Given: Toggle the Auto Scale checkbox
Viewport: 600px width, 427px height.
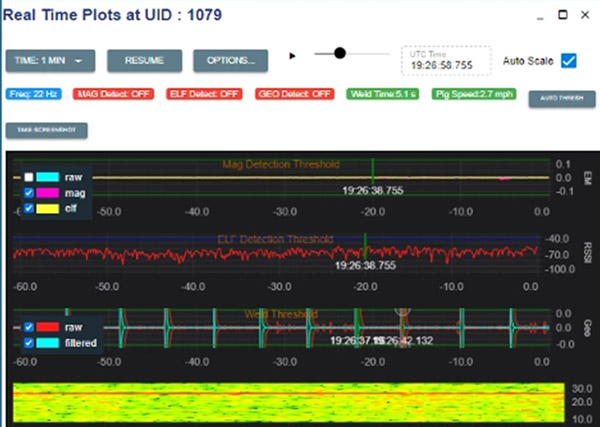Looking at the screenshot, I should point(569,61).
